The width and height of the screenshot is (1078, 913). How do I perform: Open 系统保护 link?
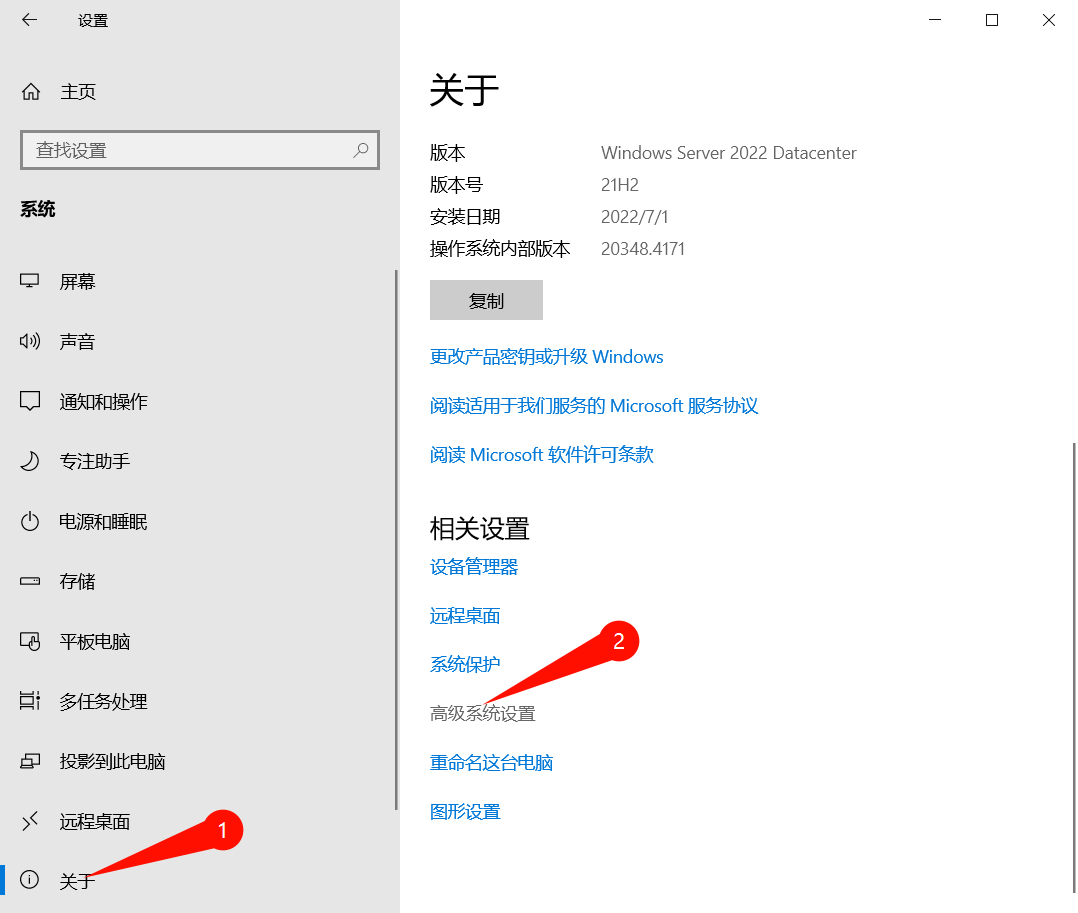[465, 664]
